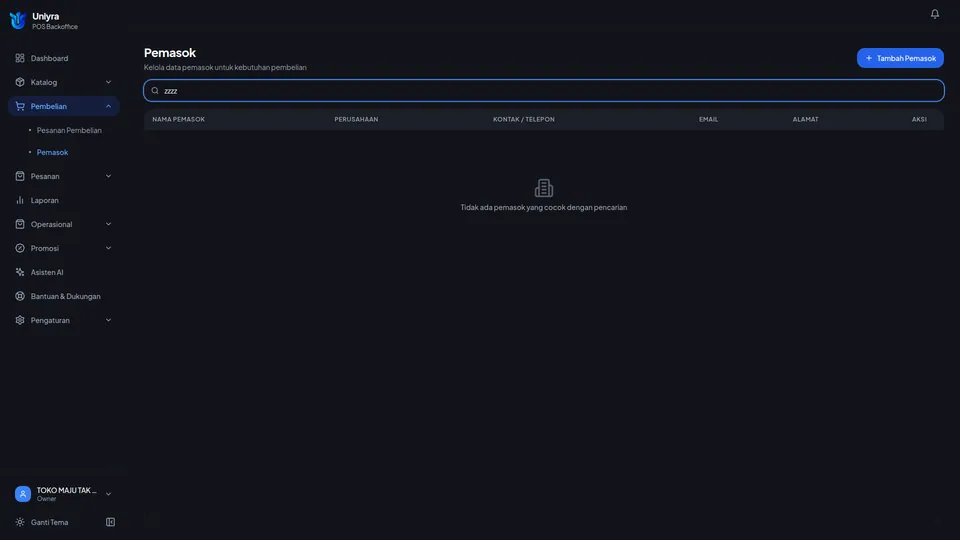Screen dimensions: 960x540
Task: Open Pesanan Pembelian submenu item
Action: coord(69,130)
